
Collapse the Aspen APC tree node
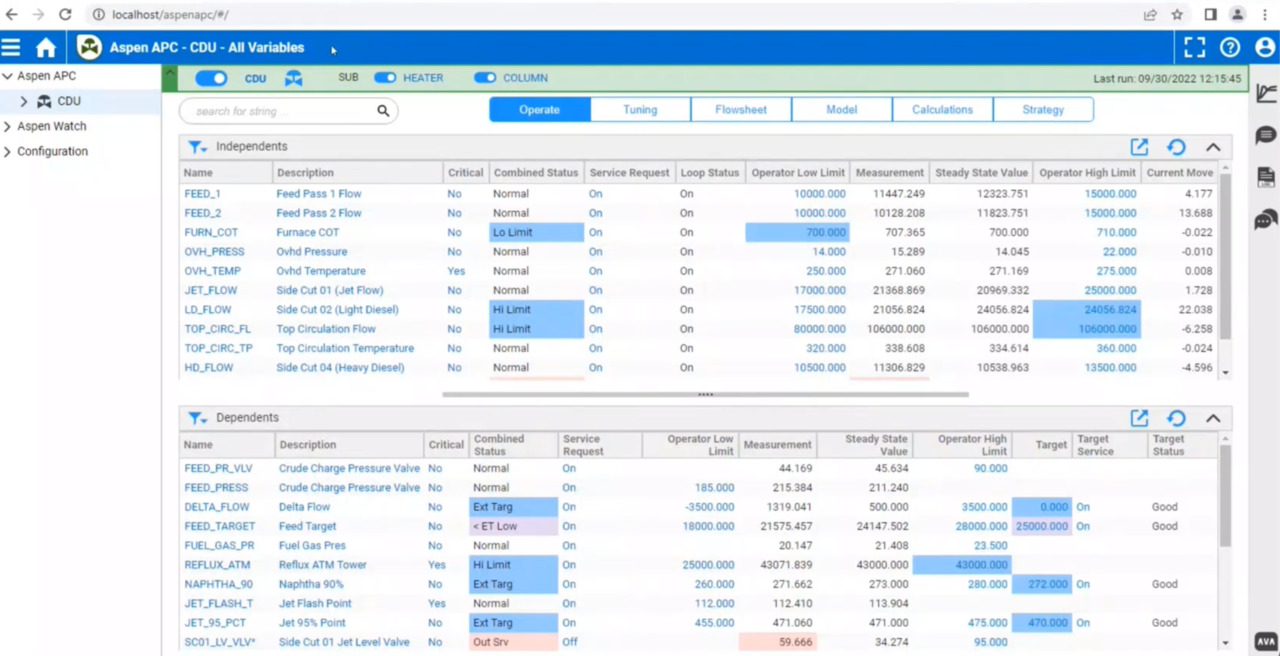coord(8,76)
